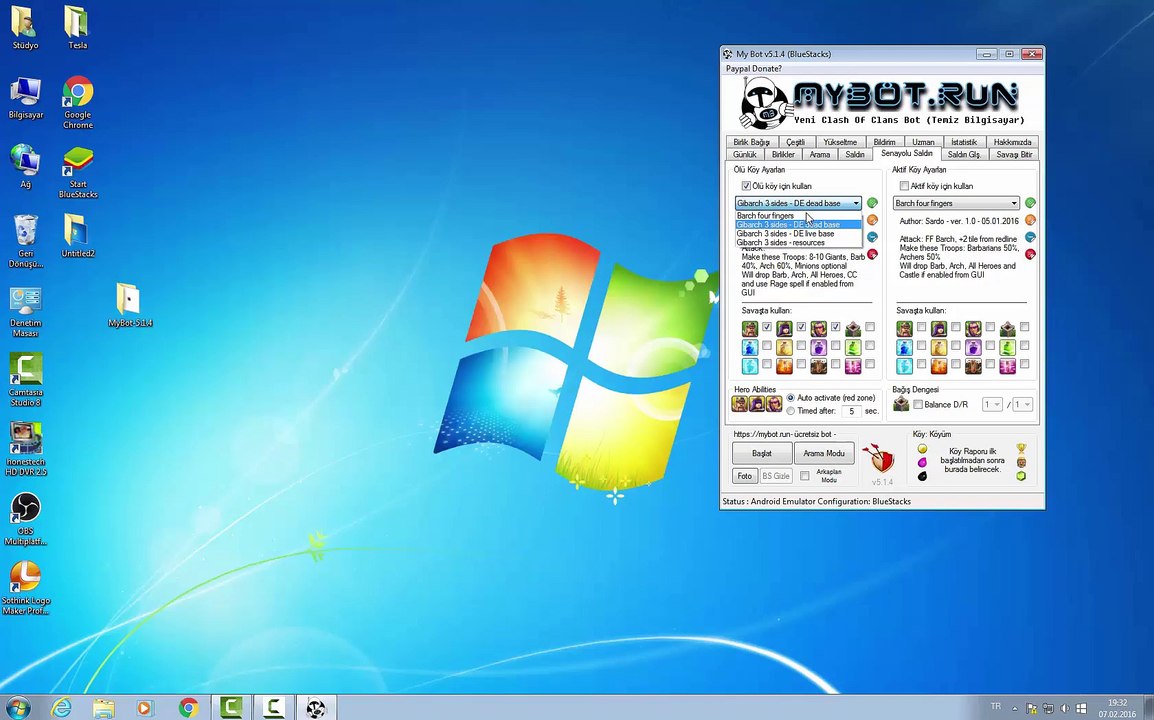Image resolution: width=1154 pixels, height=720 pixels.
Task: Enable the Balance D/R checkbox
Action: (918, 404)
